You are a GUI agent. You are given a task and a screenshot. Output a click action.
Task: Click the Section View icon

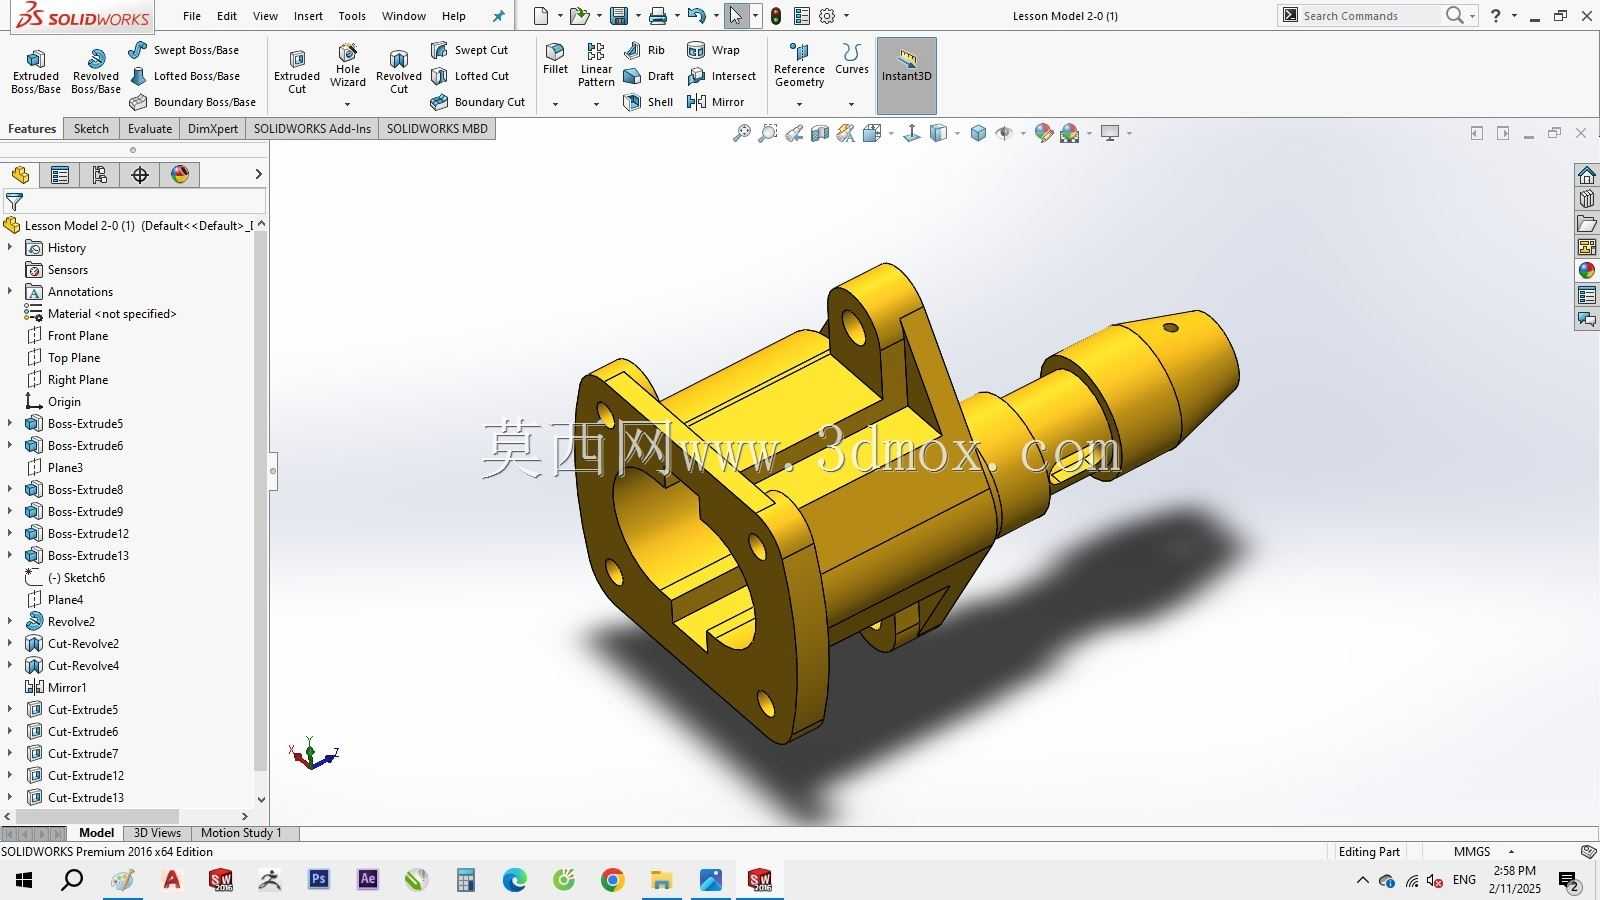pos(820,133)
